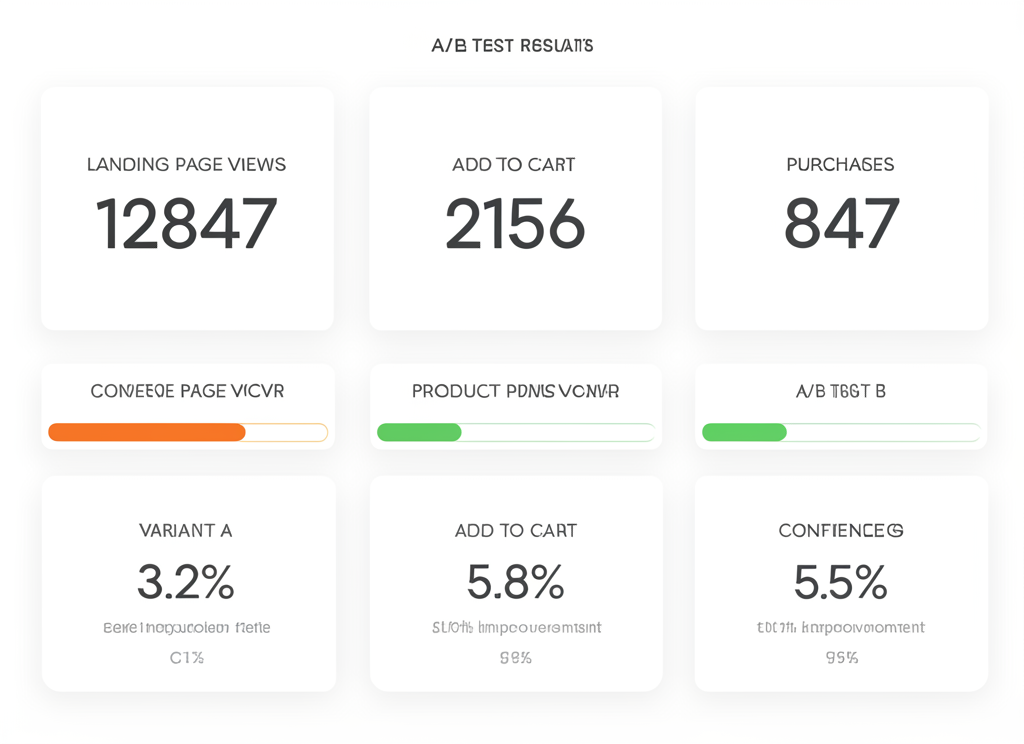This screenshot has width=1024, height=744.
Task: Click the A/B Test Results title
Action: click(x=512, y=44)
